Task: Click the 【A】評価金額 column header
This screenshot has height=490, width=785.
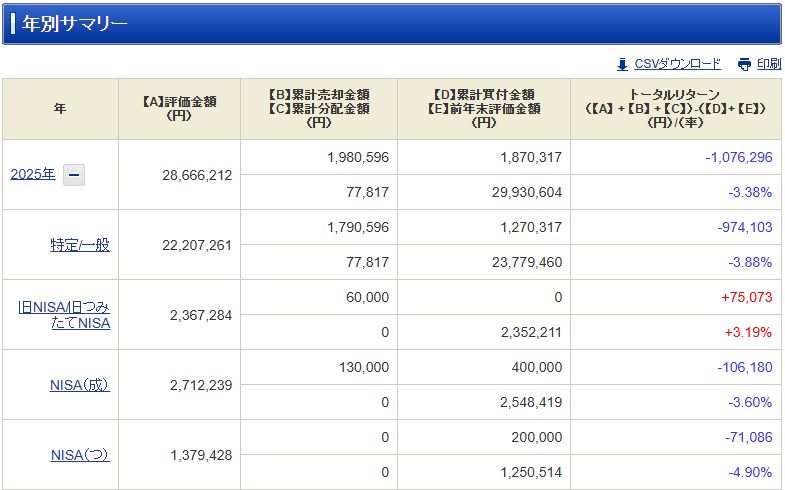Action: tap(179, 109)
